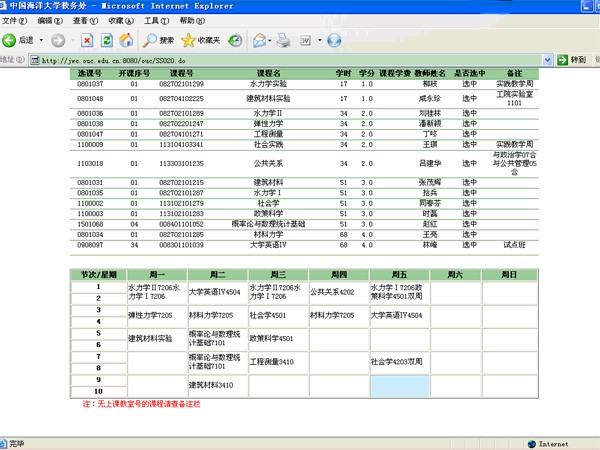Image resolution: width=600 pixels, height=450 pixels.
Task: Click the Mail toolbar icon
Action: [258, 40]
